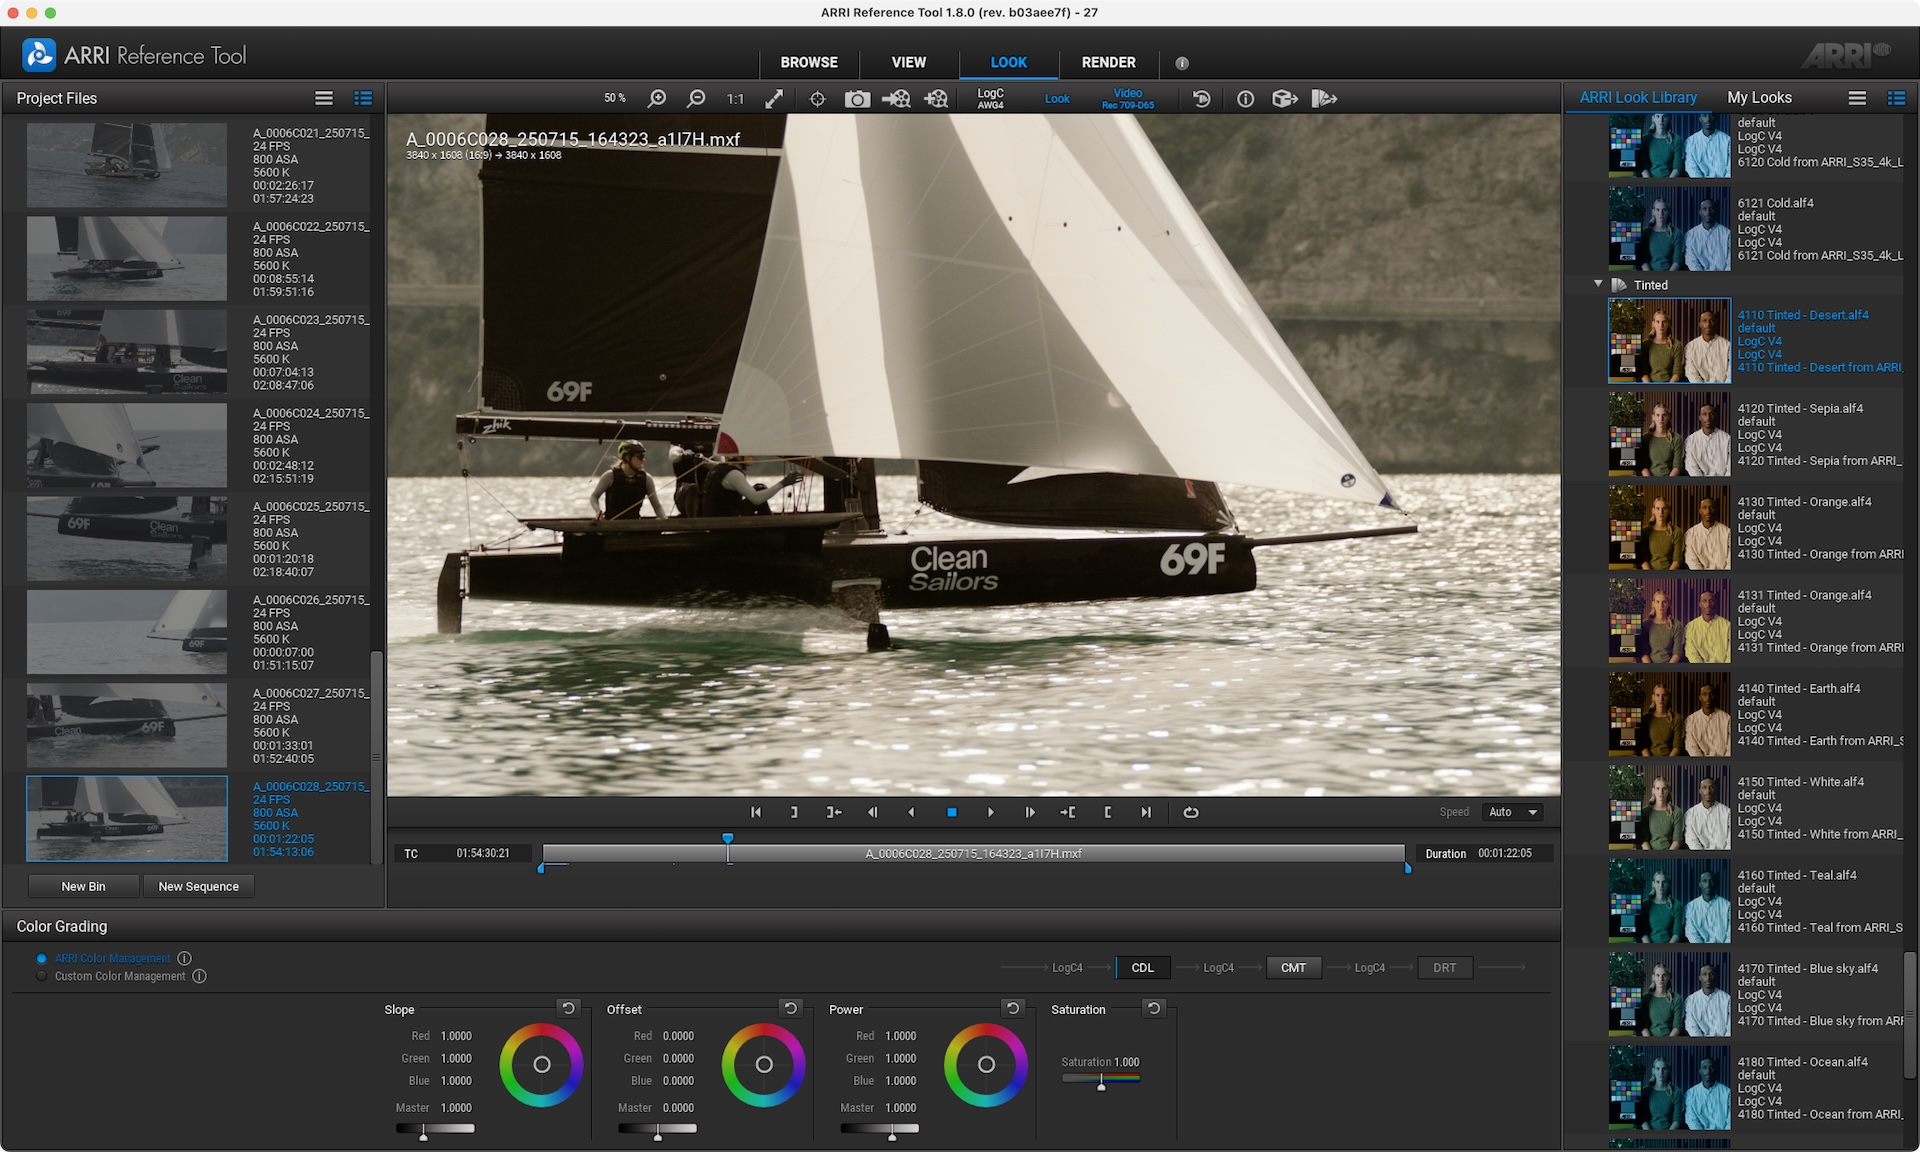Screen dimensions: 1920x1152
Task: Open the Look Library hamburger menu
Action: (x=1857, y=98)
